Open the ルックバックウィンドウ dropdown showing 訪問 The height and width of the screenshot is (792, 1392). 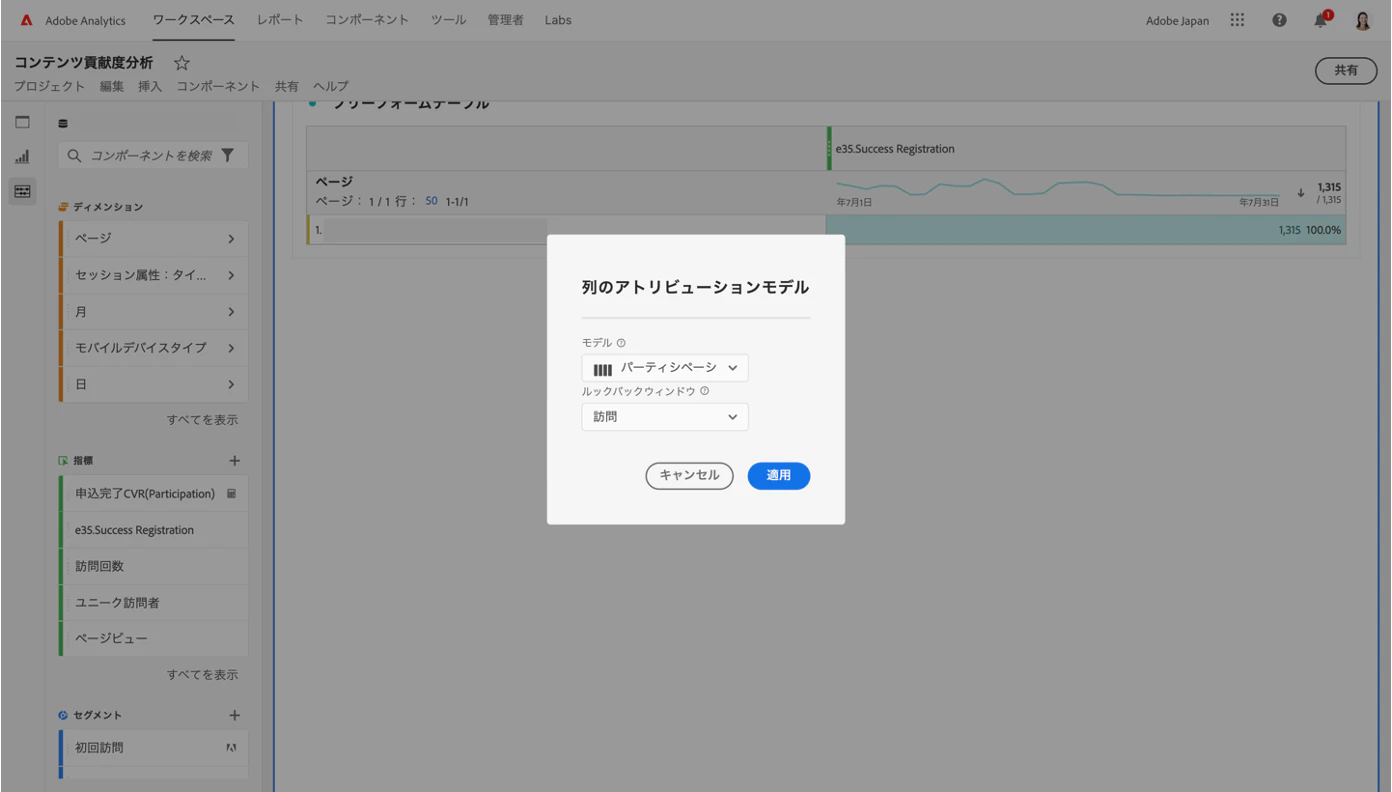pyautogui.click(x=665, y=417)
